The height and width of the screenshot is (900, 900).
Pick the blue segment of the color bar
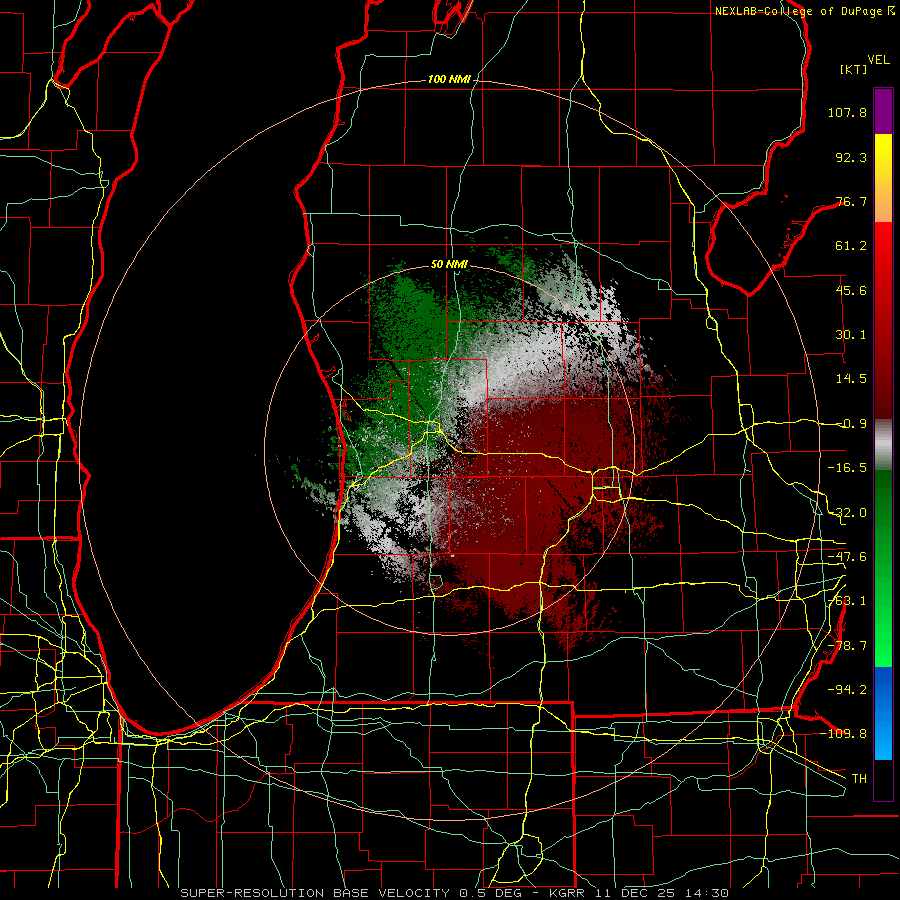(883, 713)
